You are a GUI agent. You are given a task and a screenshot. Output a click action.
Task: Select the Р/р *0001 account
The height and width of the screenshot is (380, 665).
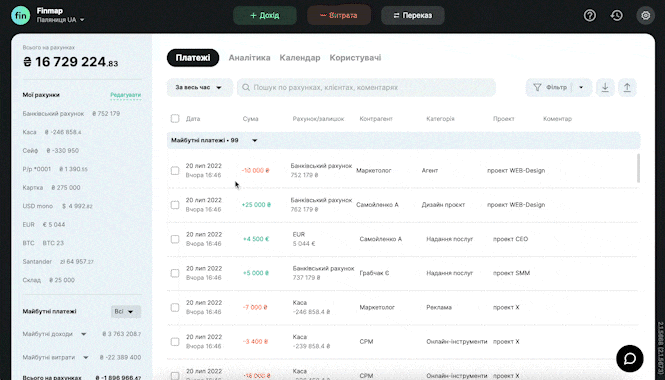click(55, 169)
